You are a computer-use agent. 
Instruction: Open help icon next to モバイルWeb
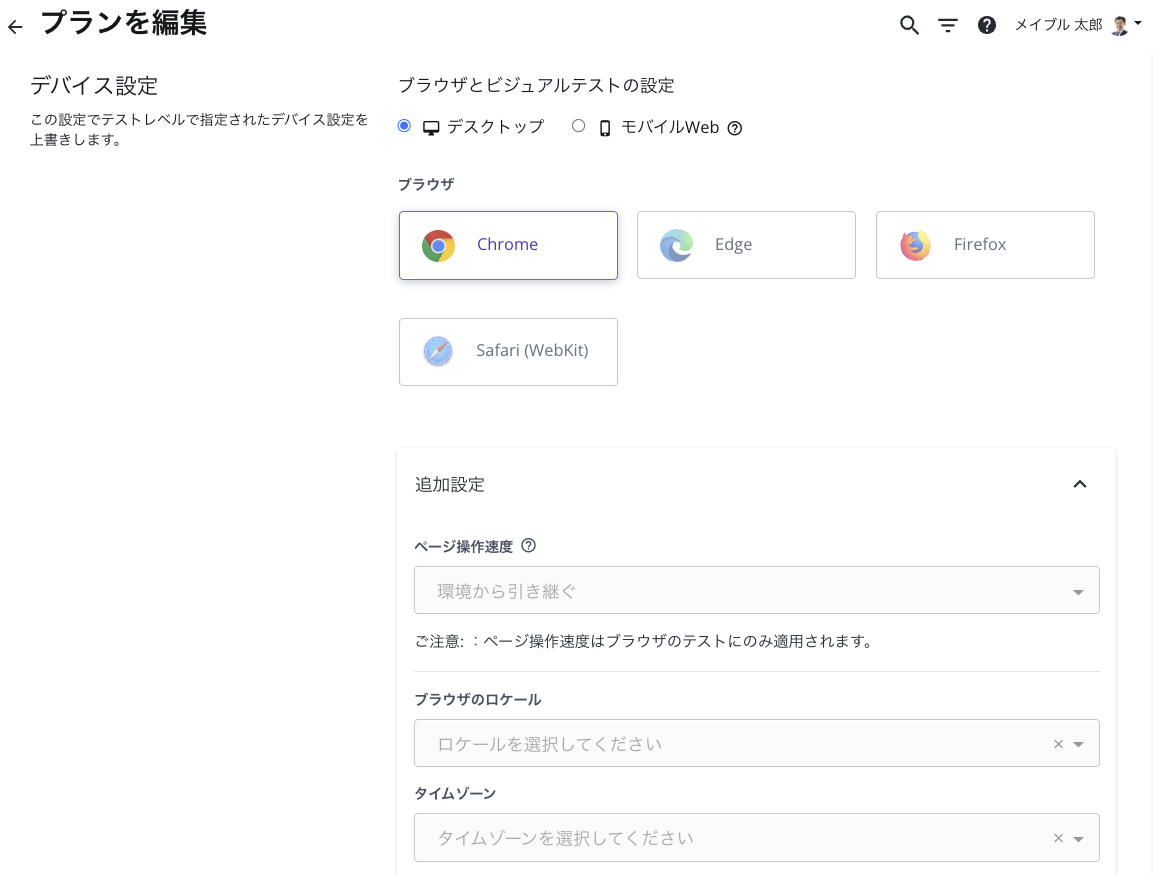click(x=735, y=128)
